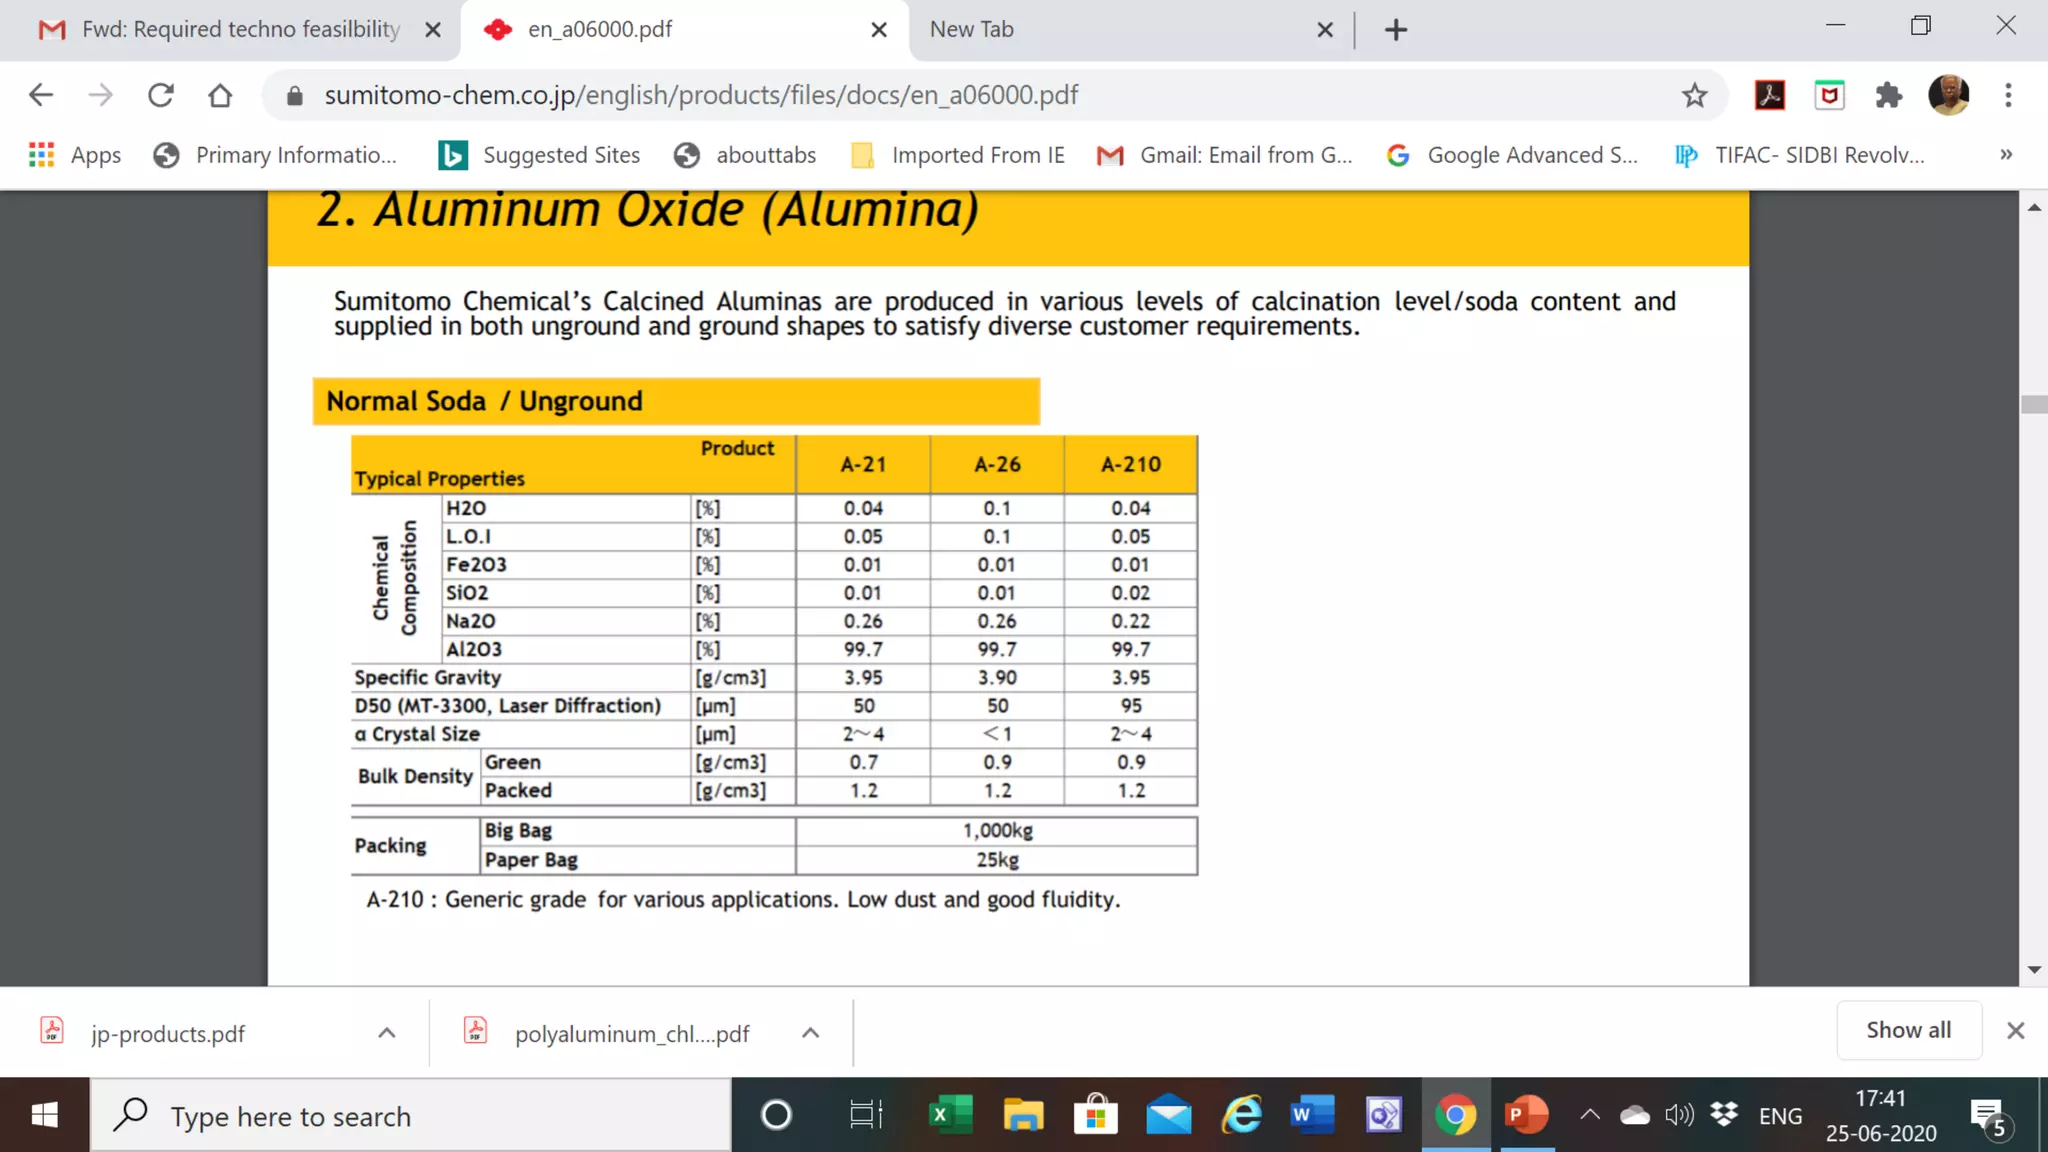The width and height of the screenshot is (2048, 1152).
Task: Show more bookmarks overflow chevron
Action: coord(2006,155)
